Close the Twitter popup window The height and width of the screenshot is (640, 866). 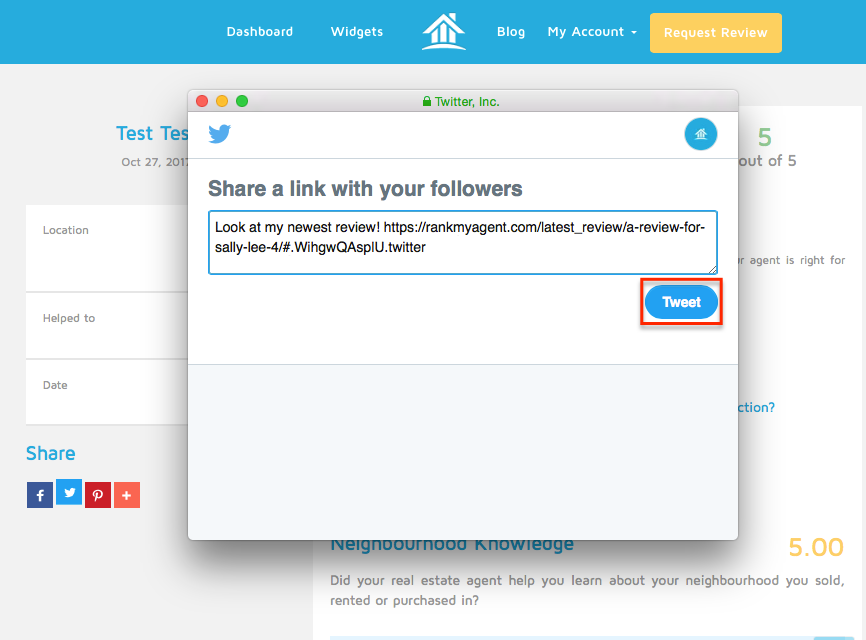pos(202,101)
